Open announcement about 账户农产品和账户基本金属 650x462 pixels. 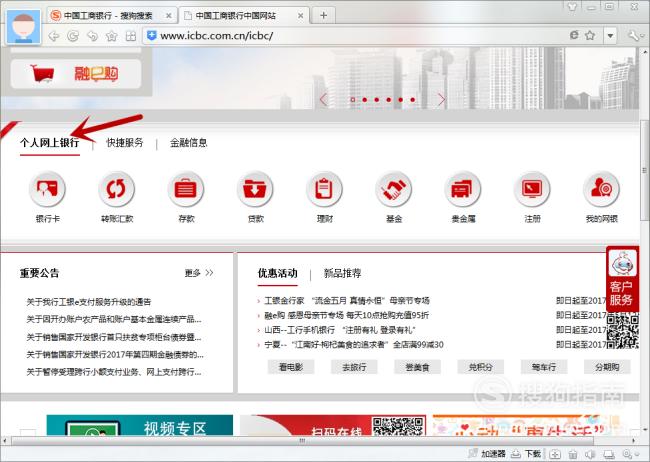114,319
